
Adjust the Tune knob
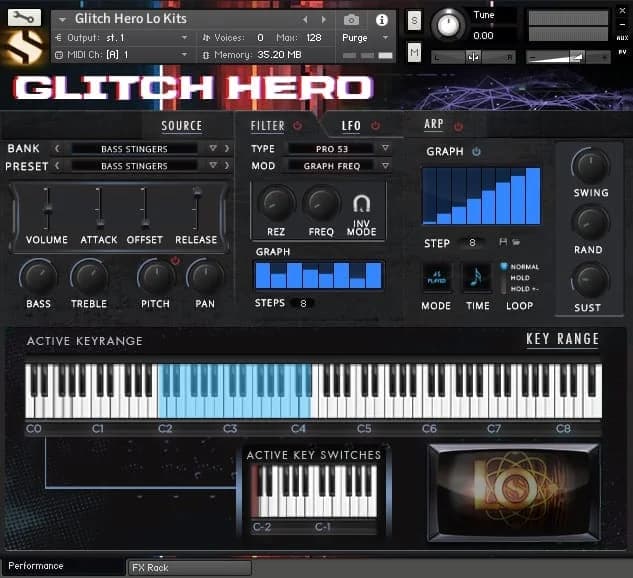[x=448, y=24]
